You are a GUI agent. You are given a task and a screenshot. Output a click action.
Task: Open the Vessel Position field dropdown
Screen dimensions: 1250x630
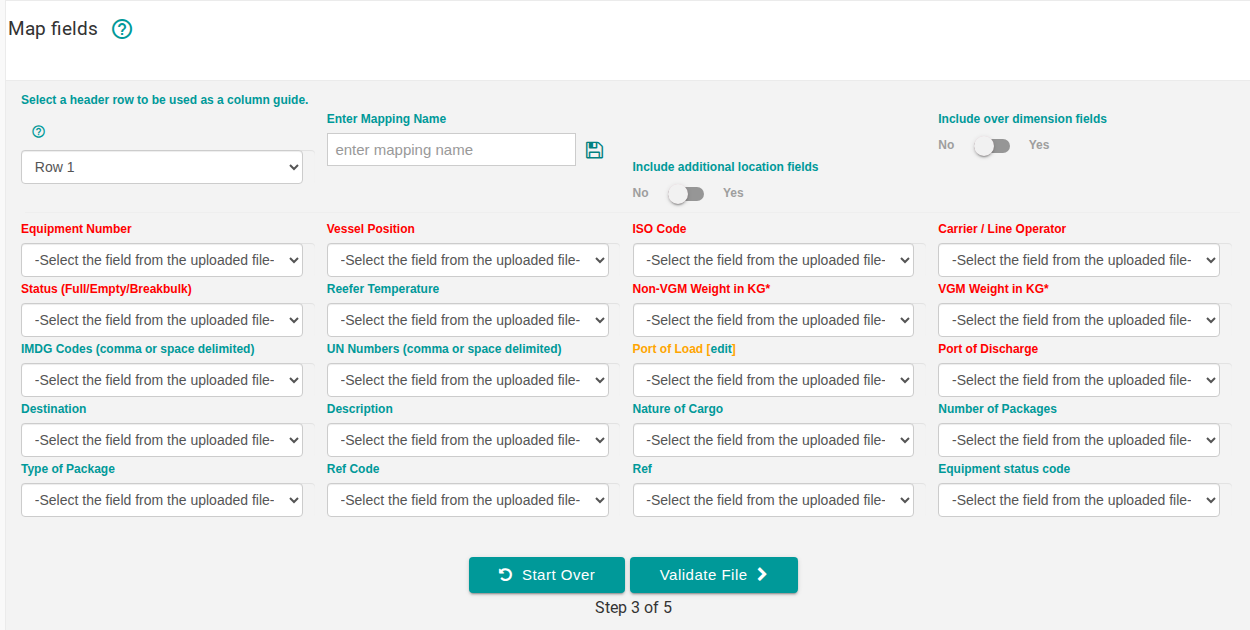[468, 260]
